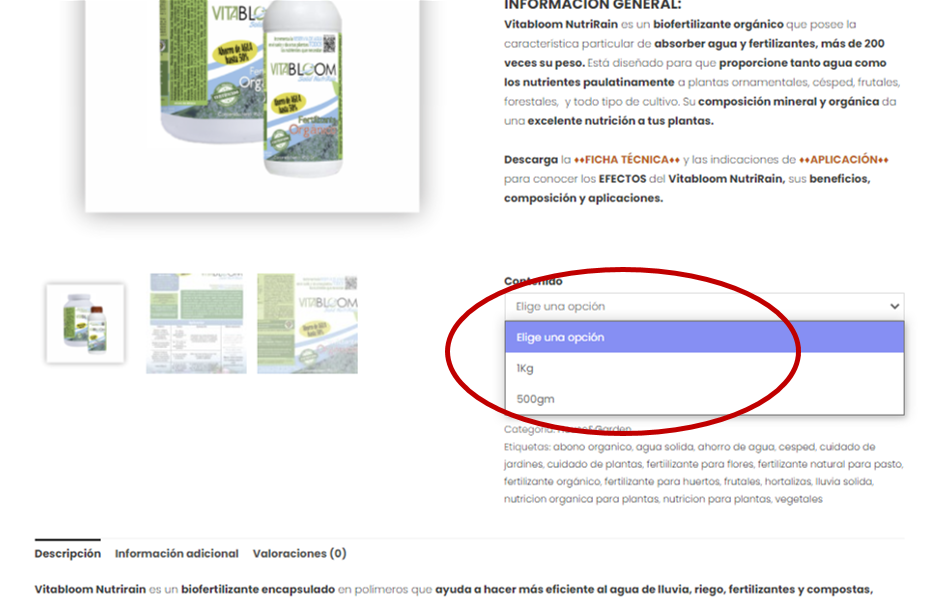Screen dimensions: 943x602
Task: Open the 'fertilizante orgánico' tag
Action: click(x=551, y=481)
